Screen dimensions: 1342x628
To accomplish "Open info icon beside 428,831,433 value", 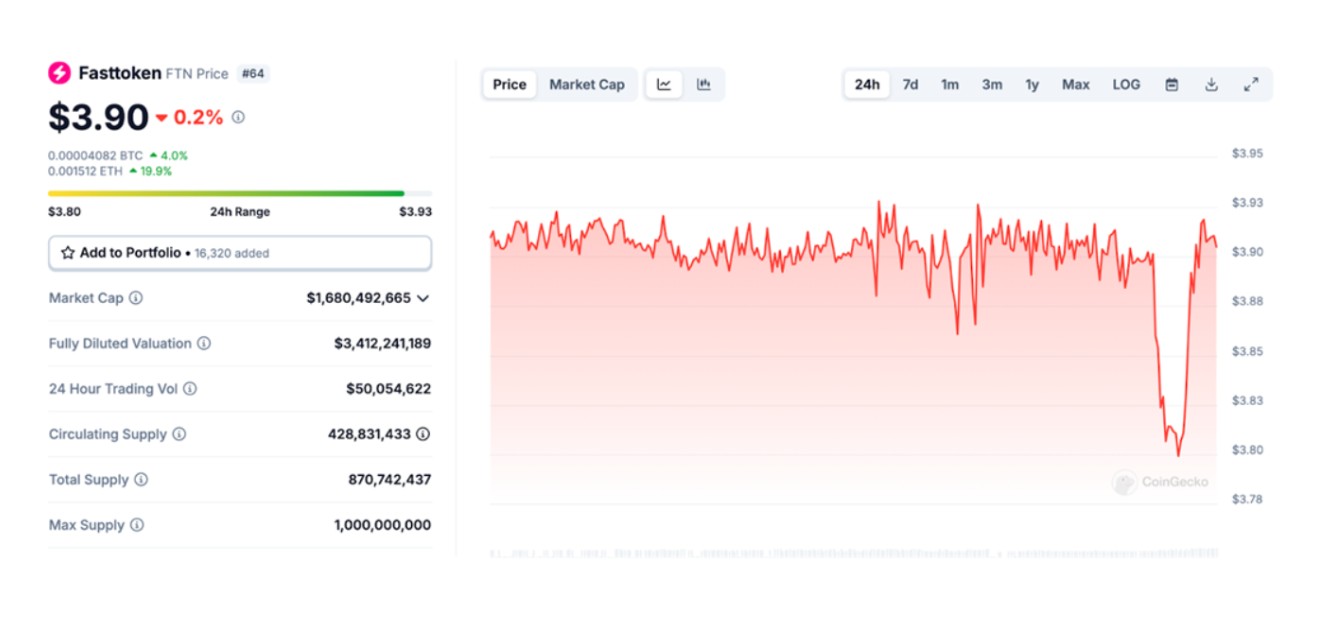I will [423, 434].
